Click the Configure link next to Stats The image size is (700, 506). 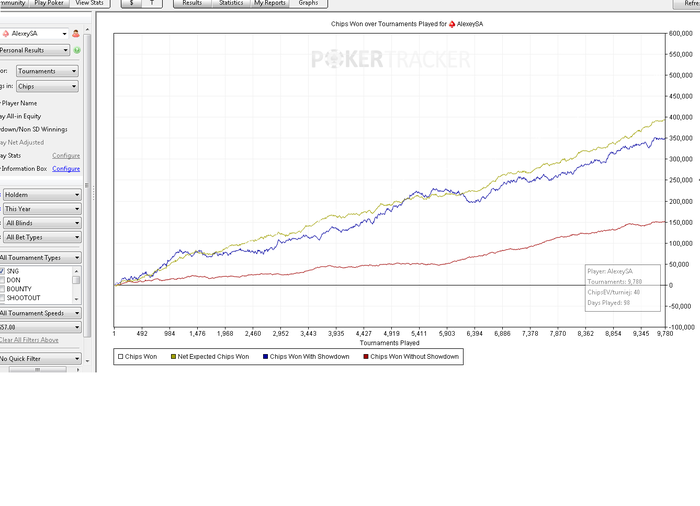pyautogui.click(x=66, y=155)
